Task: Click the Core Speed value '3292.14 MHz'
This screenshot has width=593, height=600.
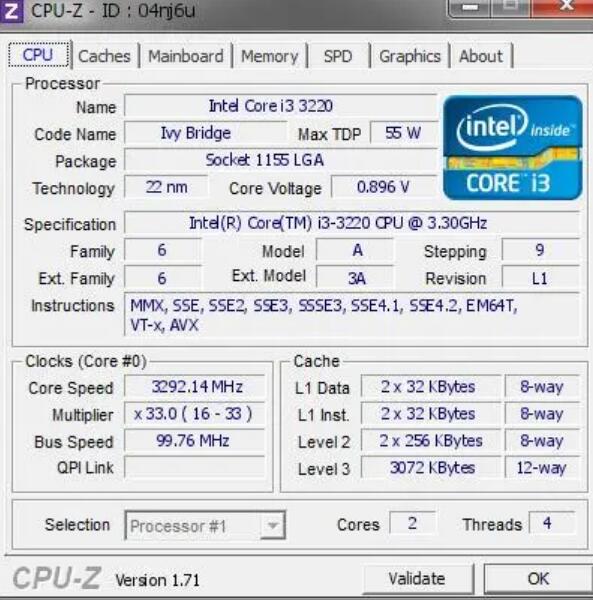Action: [195, 386]
